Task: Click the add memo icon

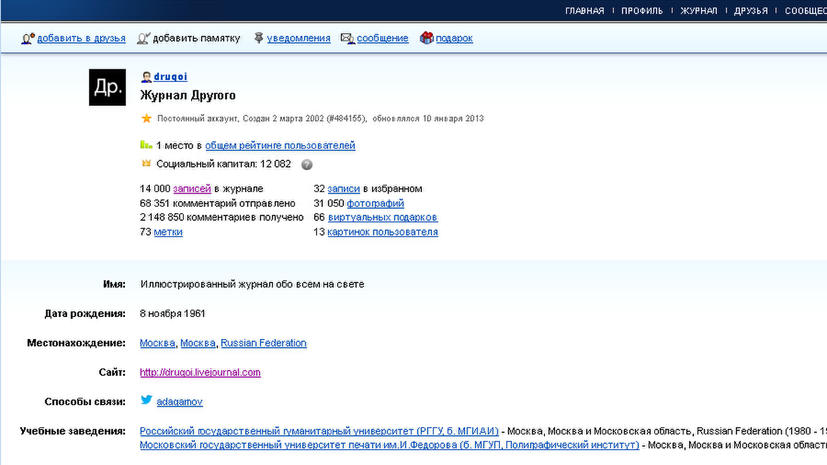Action: point(143,38)
